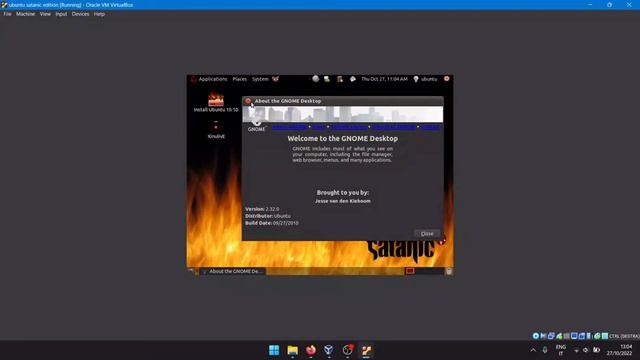Click the recording indicator in VirtualBox status bar
640x360 pixels.
point(582,336)
